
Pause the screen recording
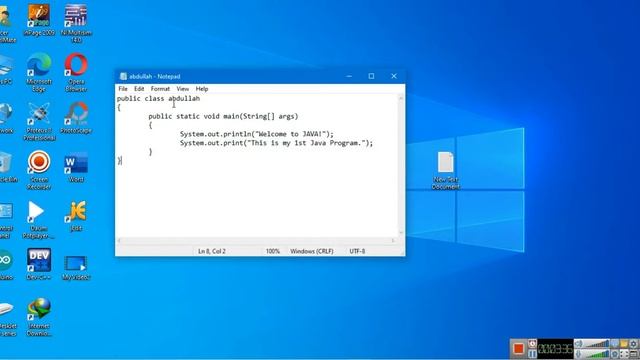(532, 353)
